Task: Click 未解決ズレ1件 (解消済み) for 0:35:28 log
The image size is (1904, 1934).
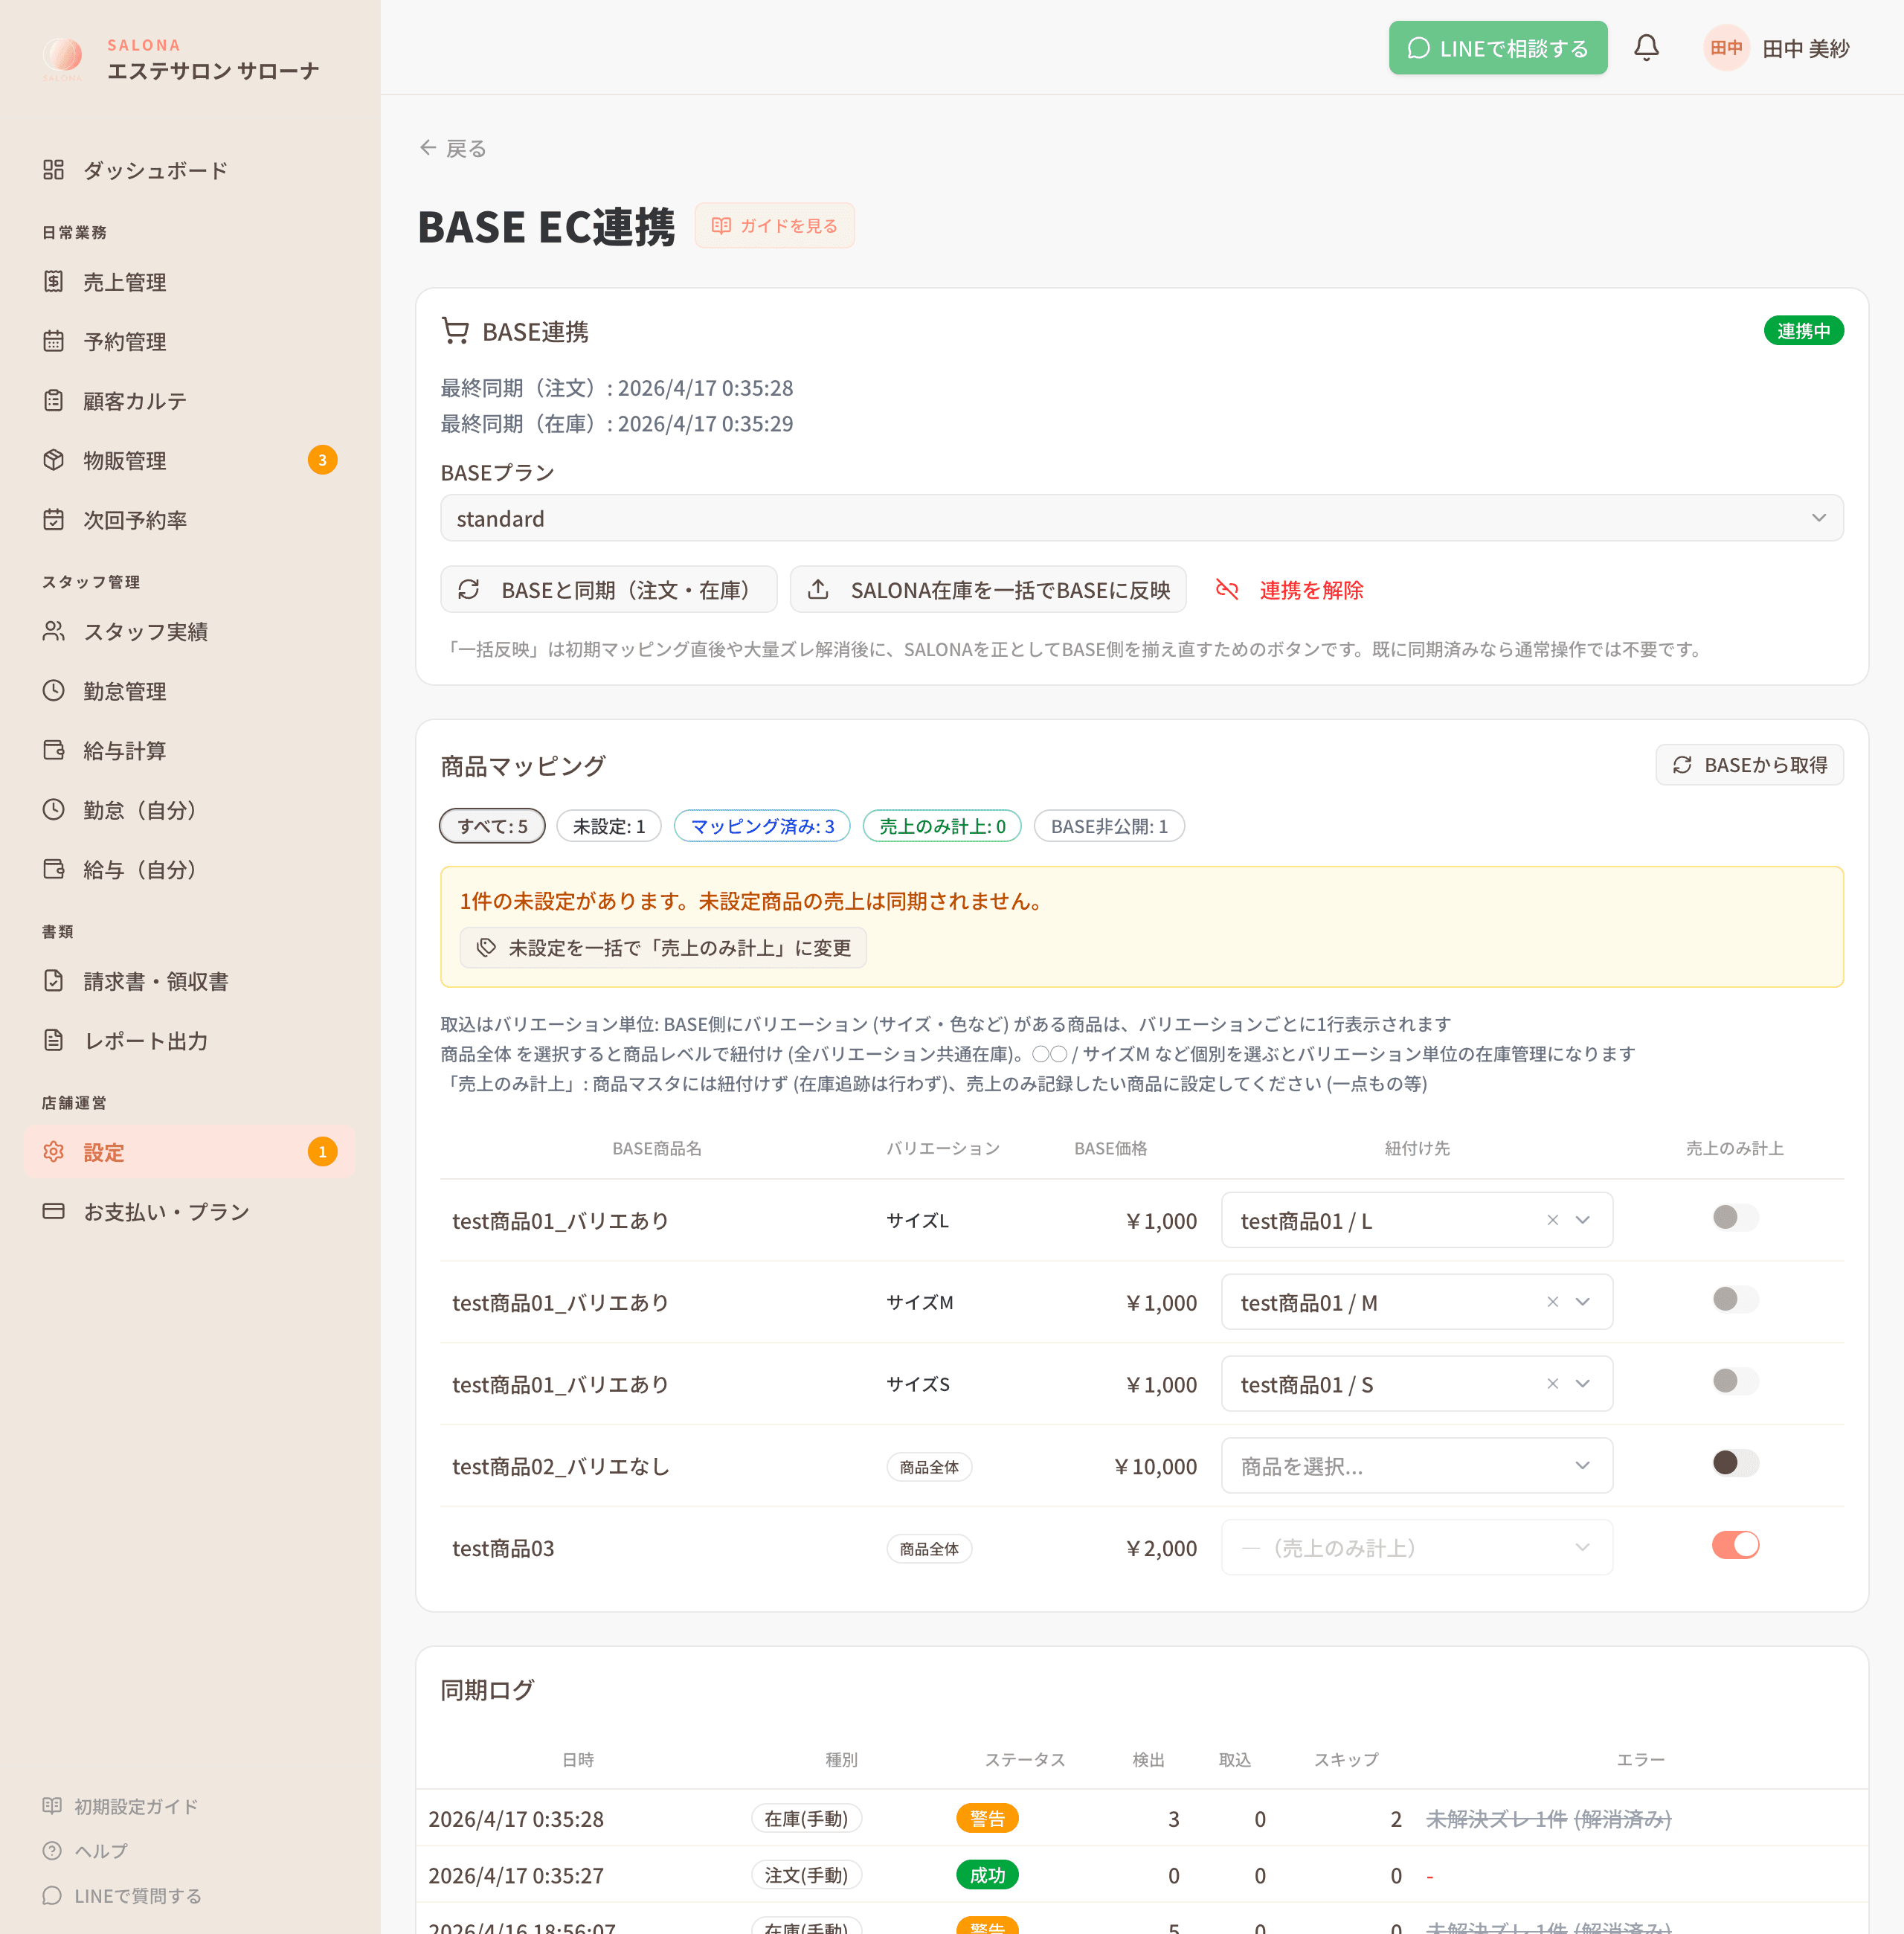Action: point(1548,1819)
